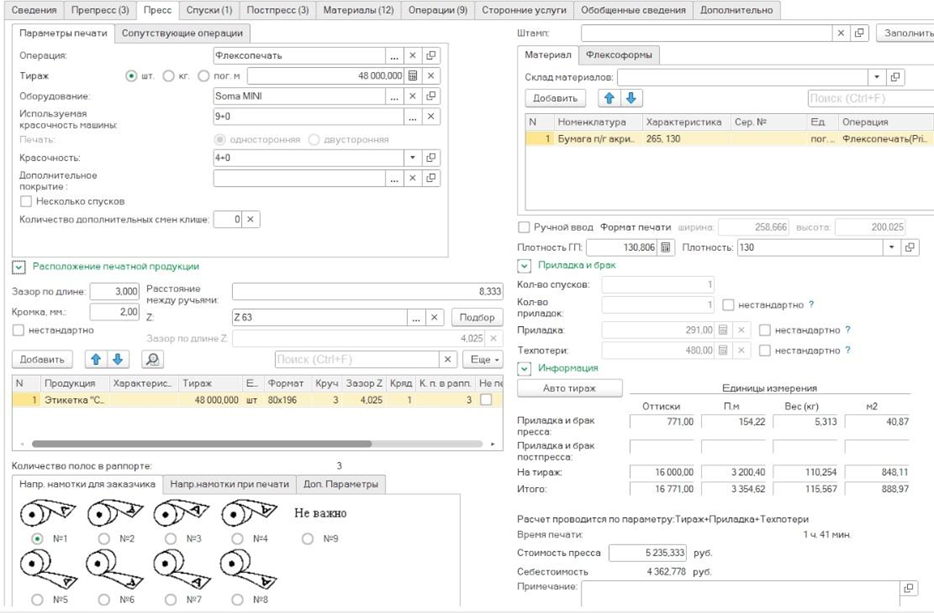
Task: Move material row down with blue arrow
Action: pyautogui.click(x=631, y=98)
